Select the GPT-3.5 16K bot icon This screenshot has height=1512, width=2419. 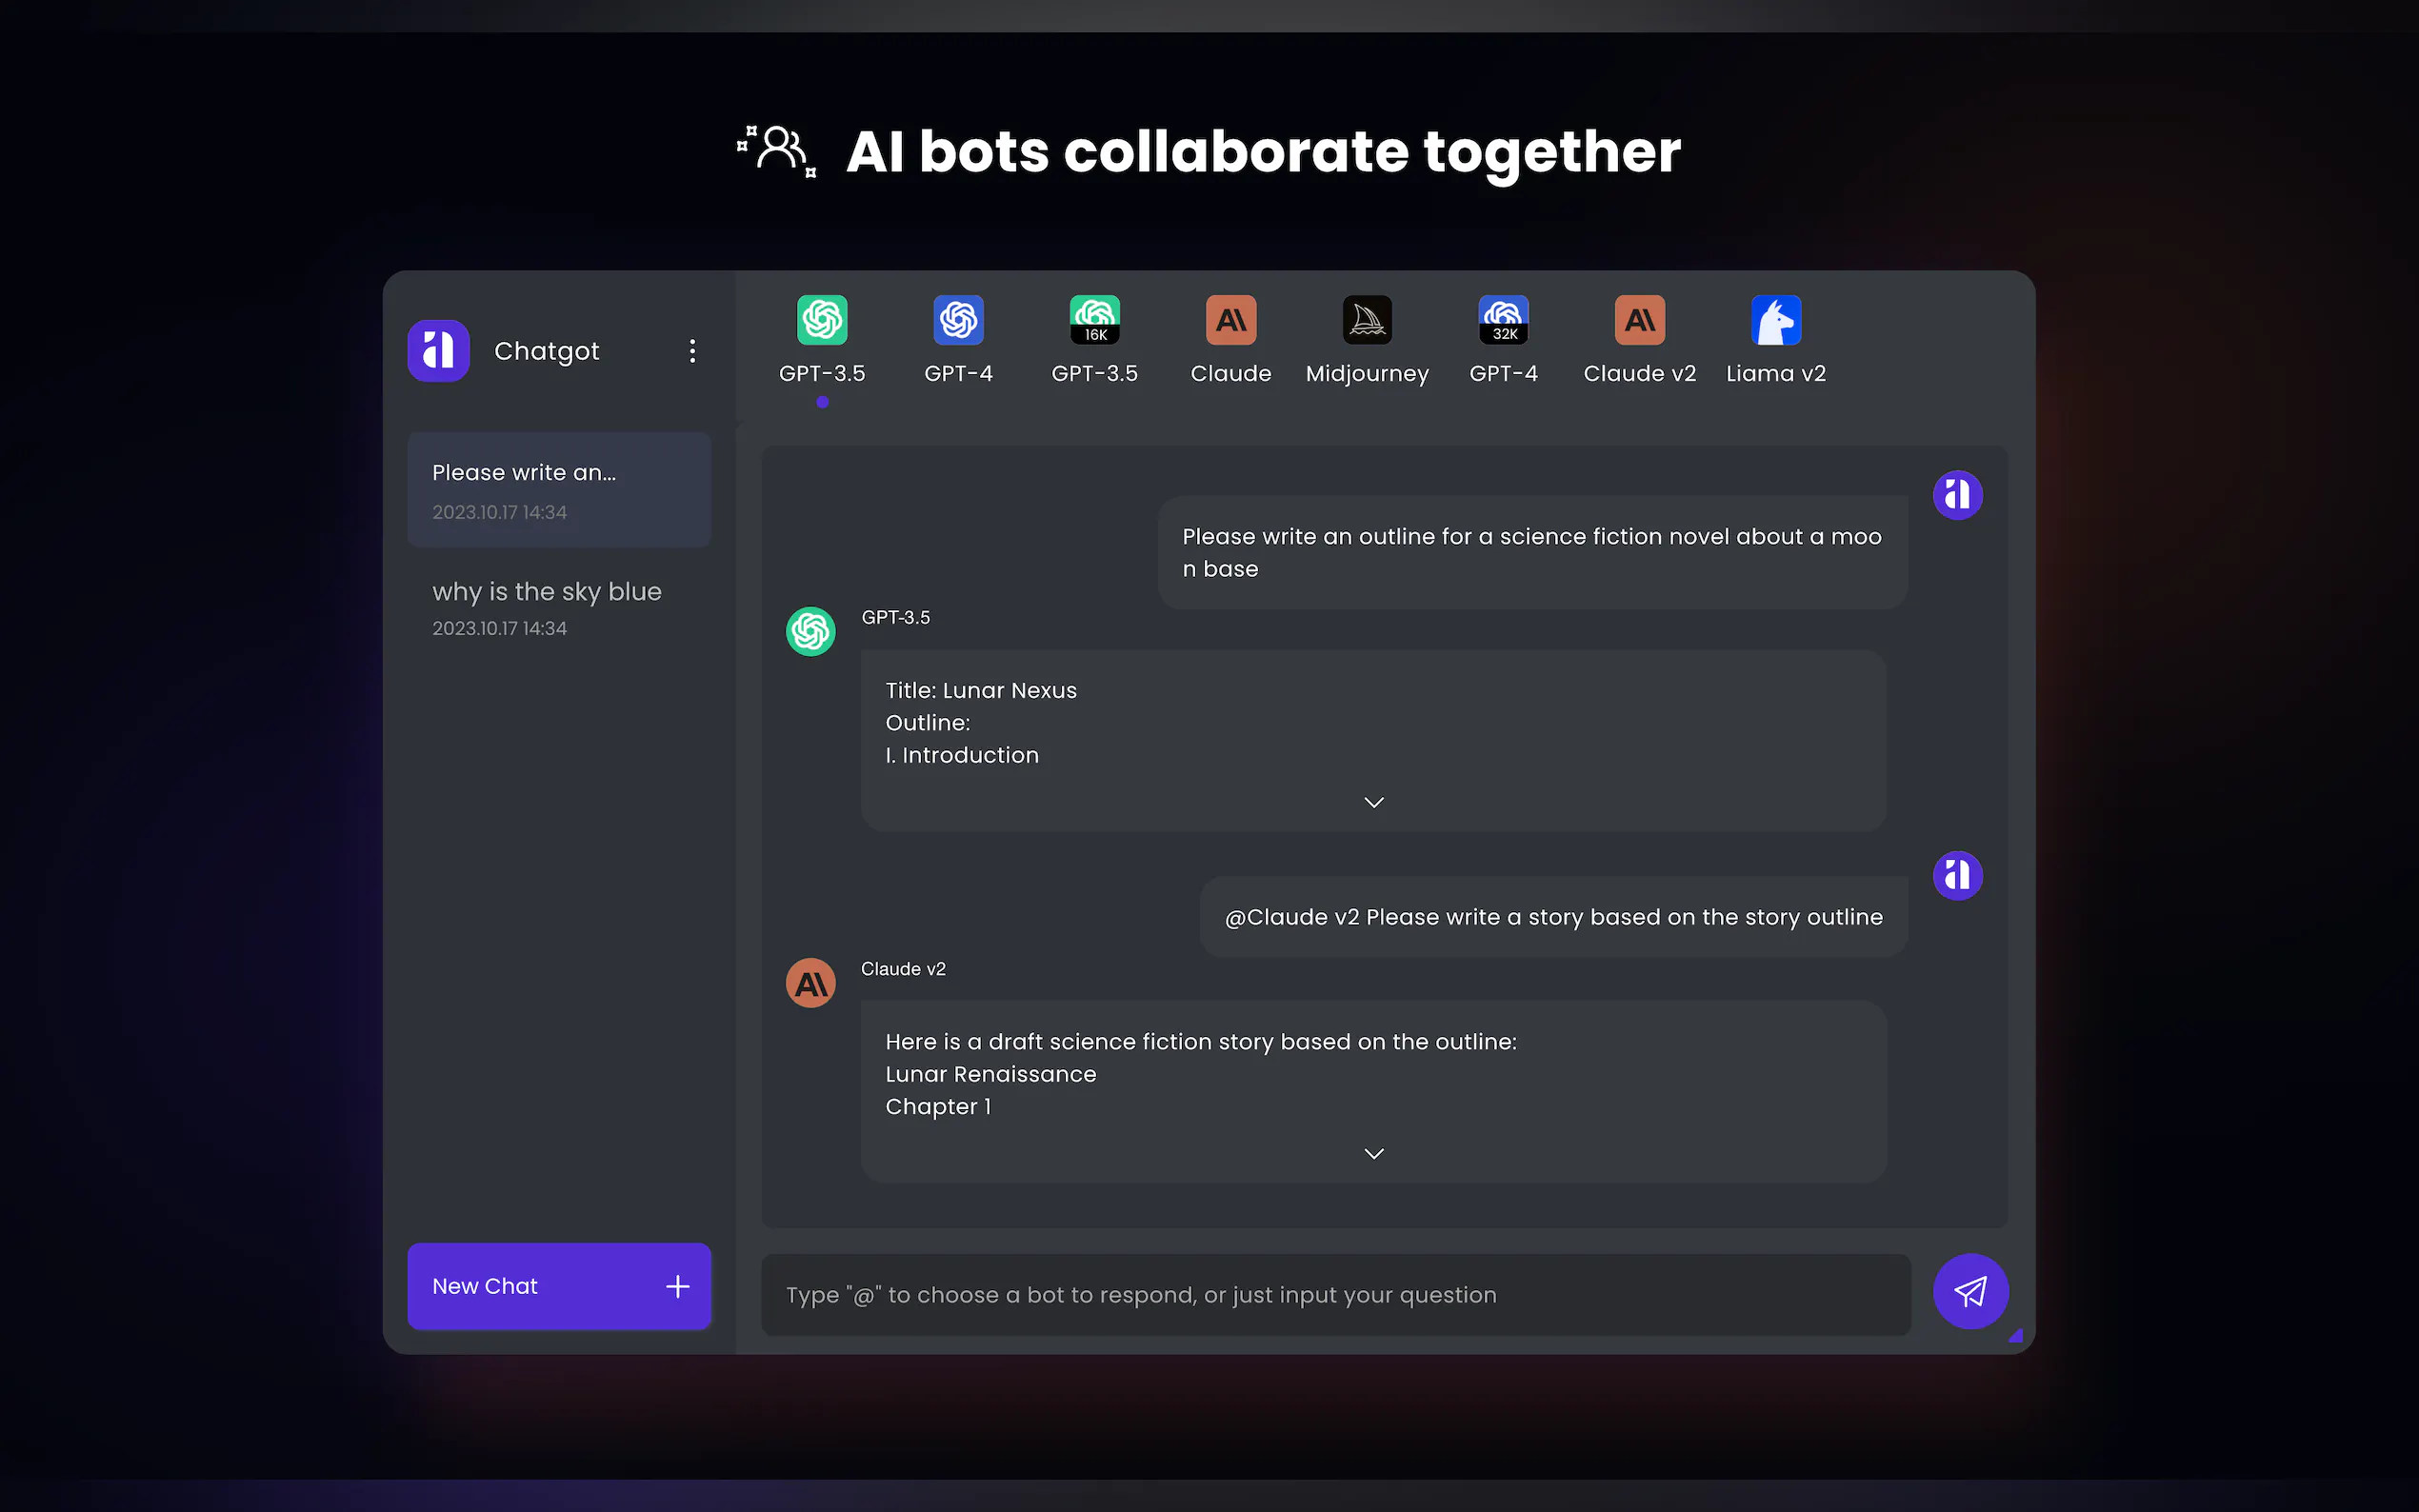[1094, 320]
